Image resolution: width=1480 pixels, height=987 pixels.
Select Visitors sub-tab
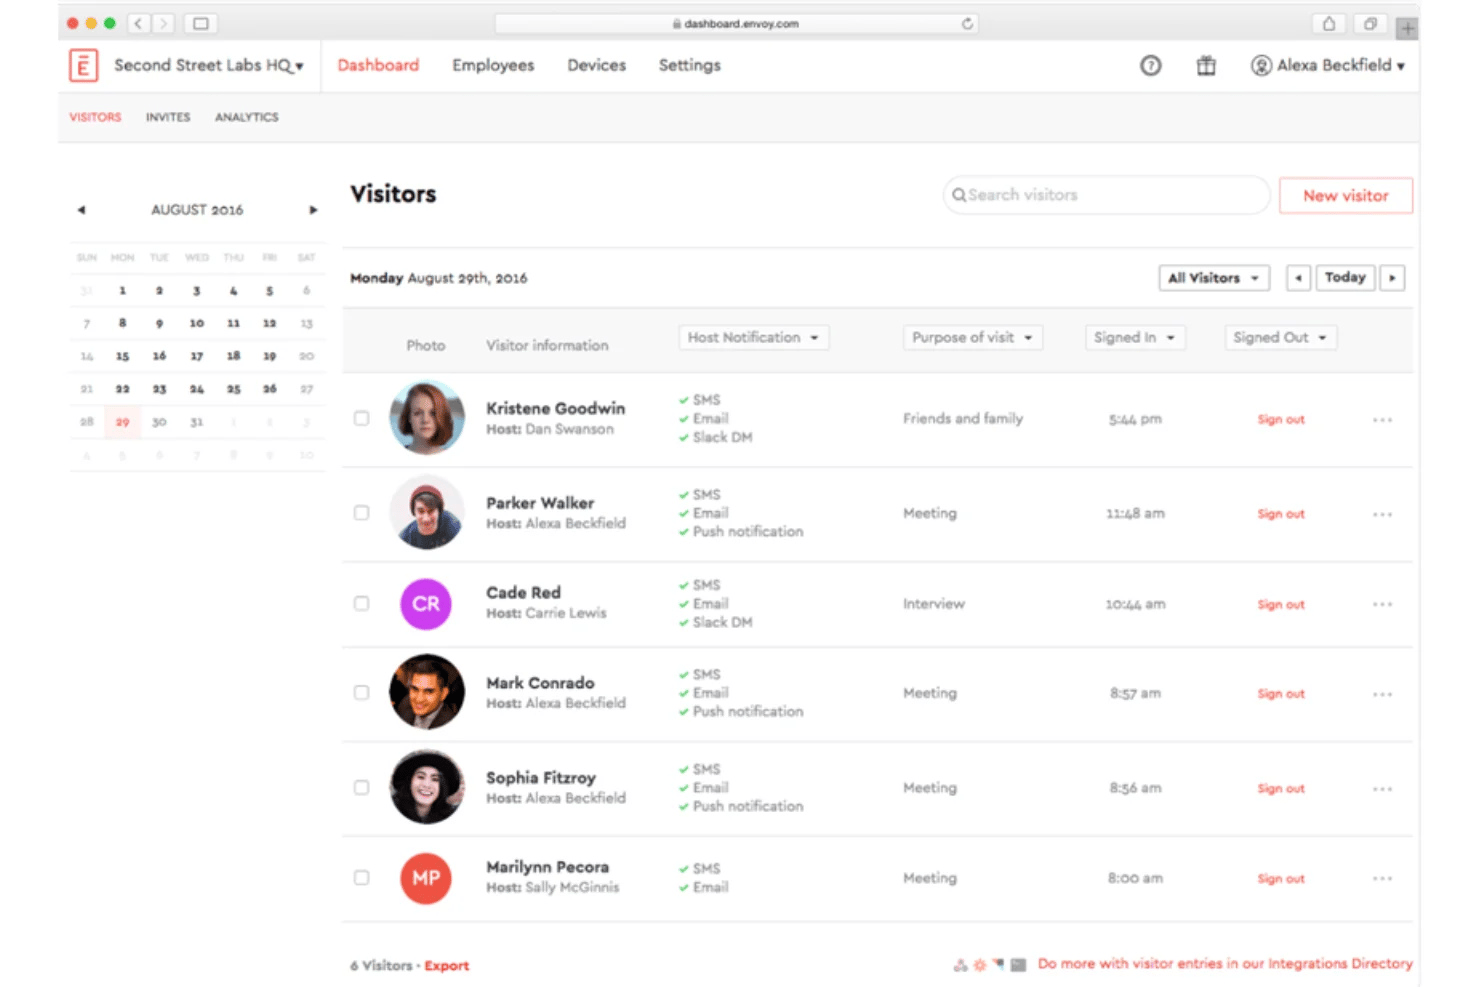95,117
